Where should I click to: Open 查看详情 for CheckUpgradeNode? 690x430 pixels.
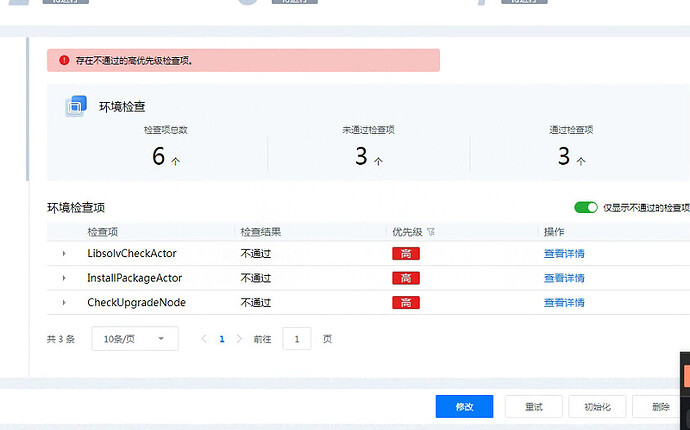[564, 302]
